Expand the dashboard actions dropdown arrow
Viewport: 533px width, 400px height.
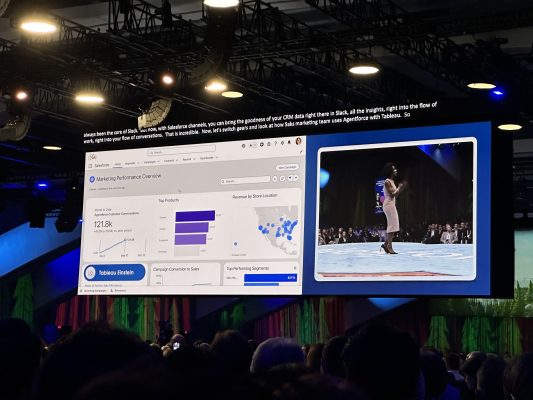pos(296,178)
